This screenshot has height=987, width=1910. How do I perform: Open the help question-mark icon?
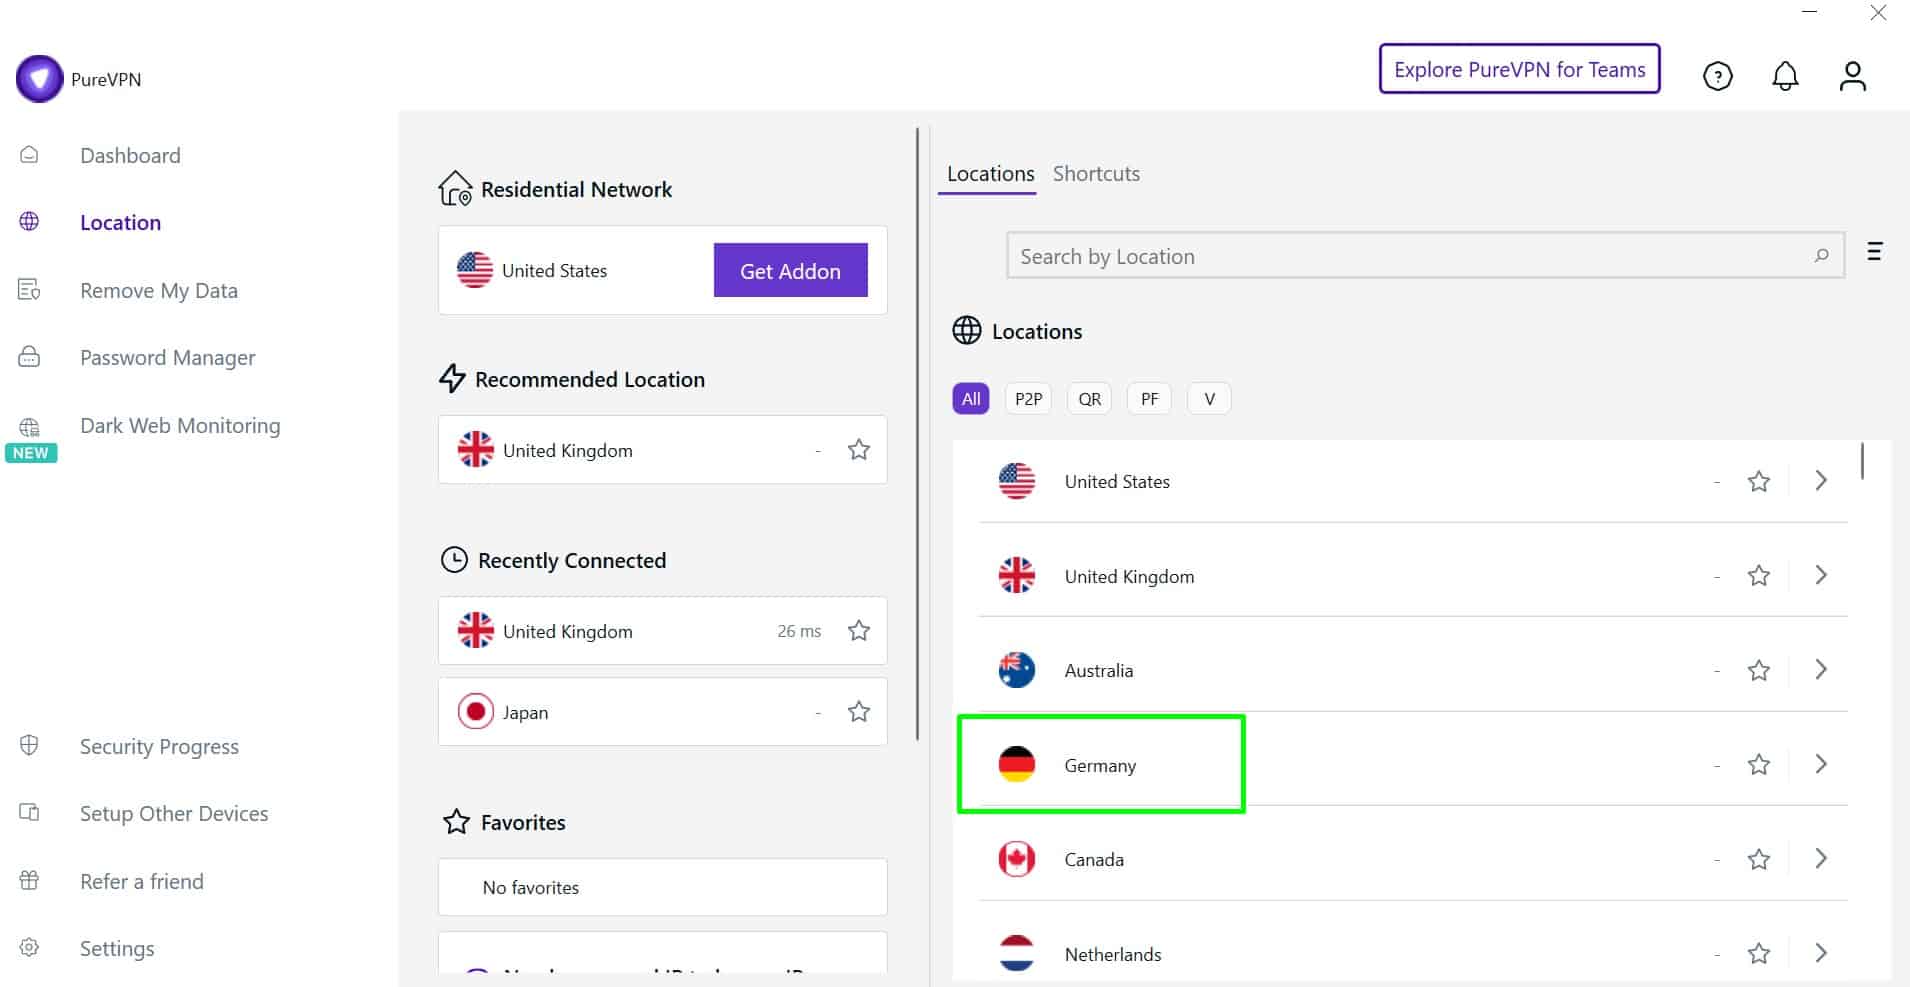click(1717, 76)
